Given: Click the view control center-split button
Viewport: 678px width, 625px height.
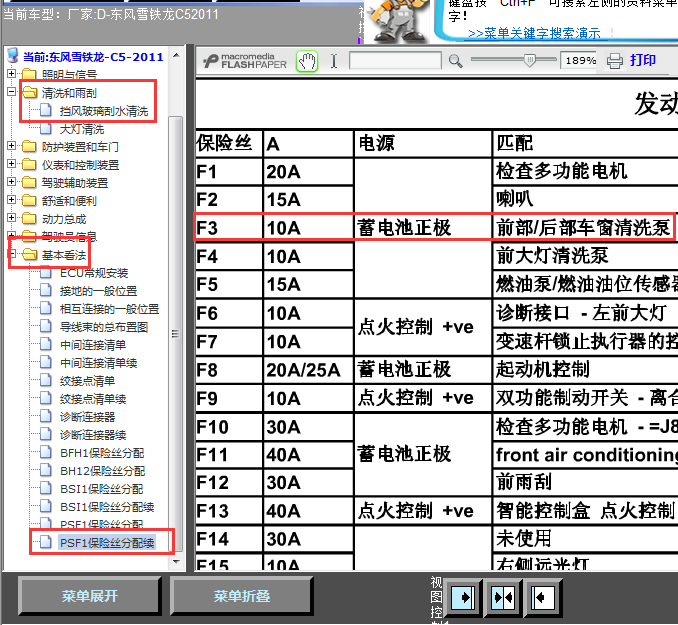Looking at the screenshot, I should (x=502, y=597).
